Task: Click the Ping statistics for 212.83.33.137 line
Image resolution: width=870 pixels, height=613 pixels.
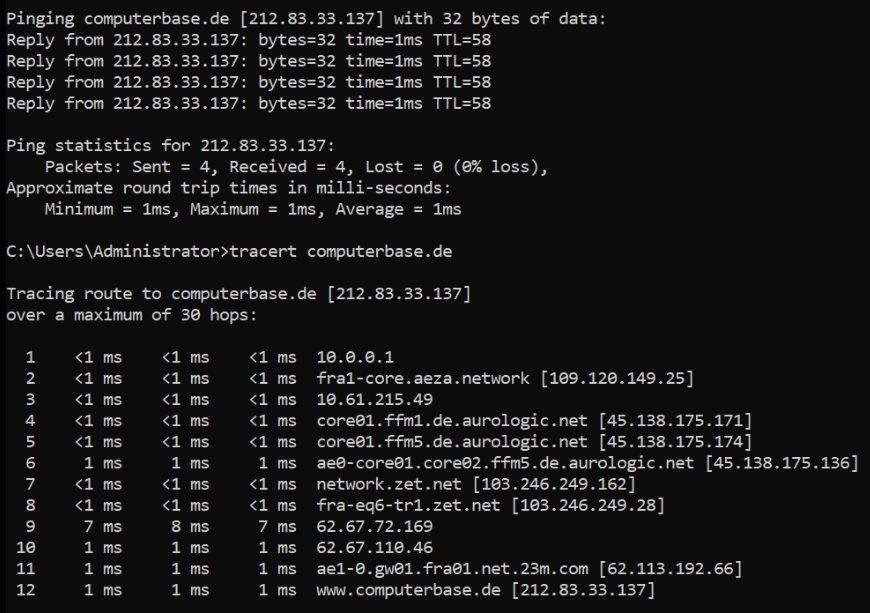Action: (170, 145)
